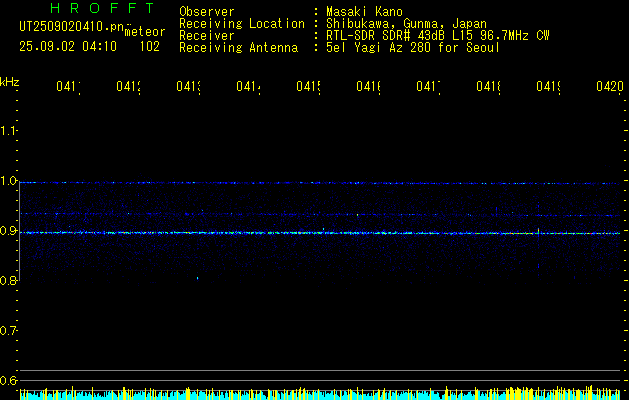Select the antenna text 5el Yagi Az 280 for Seoul
This screenshot has width=629, height=400.
point(413,48)
